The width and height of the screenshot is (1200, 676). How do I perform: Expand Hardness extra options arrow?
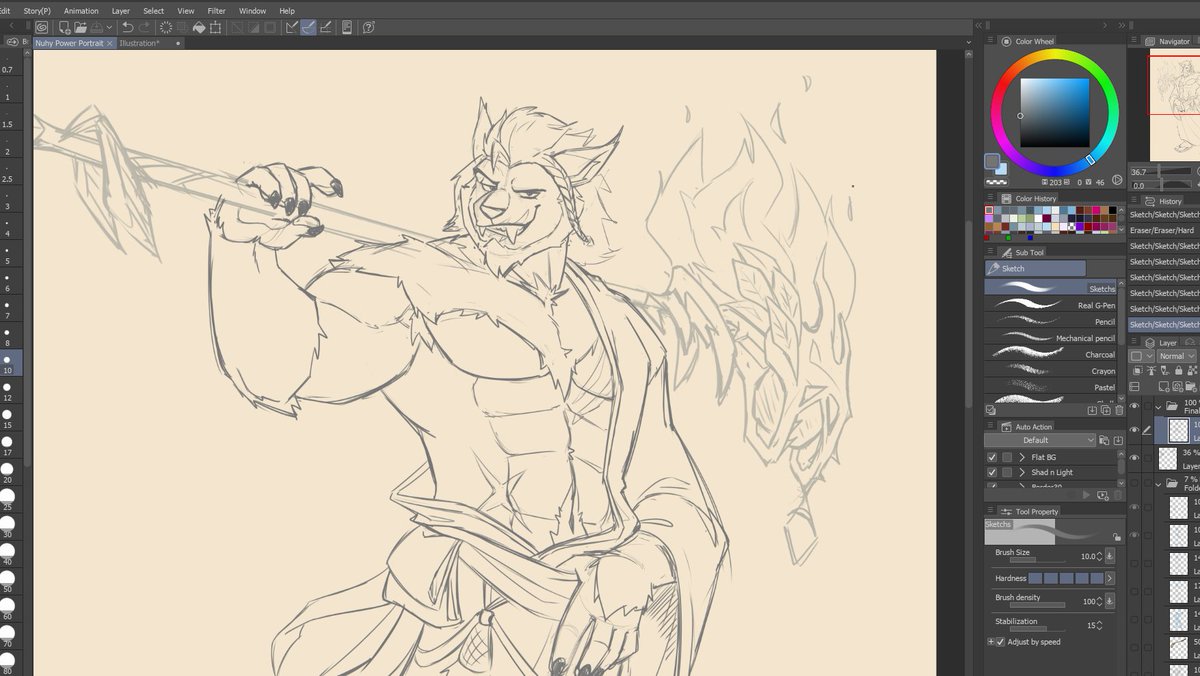click(x=1110, y=578)
